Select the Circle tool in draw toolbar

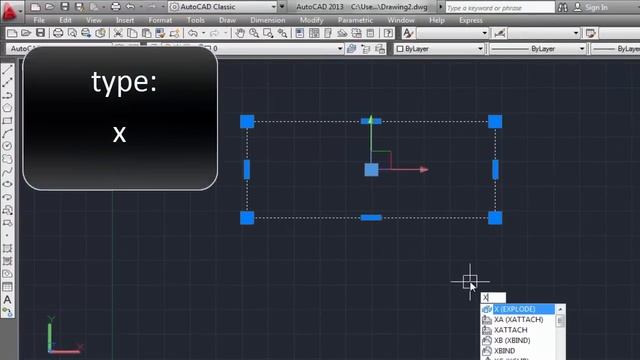(7, 146)
